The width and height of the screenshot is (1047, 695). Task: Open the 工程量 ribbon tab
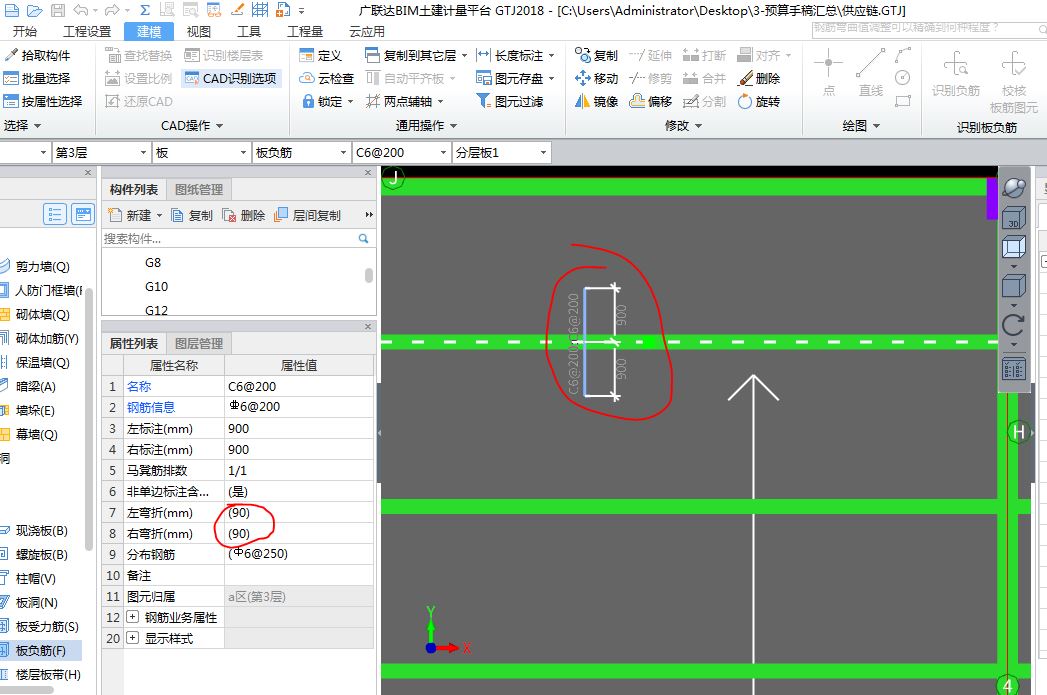coord(304,31)
